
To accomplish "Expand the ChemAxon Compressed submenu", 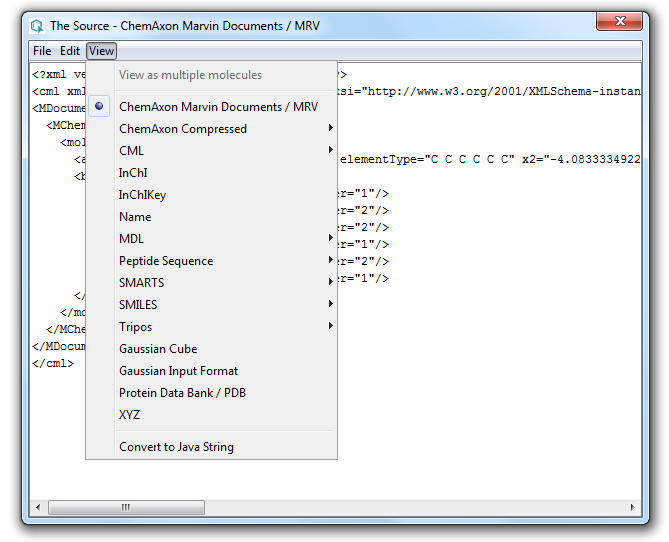I will 183,129.
